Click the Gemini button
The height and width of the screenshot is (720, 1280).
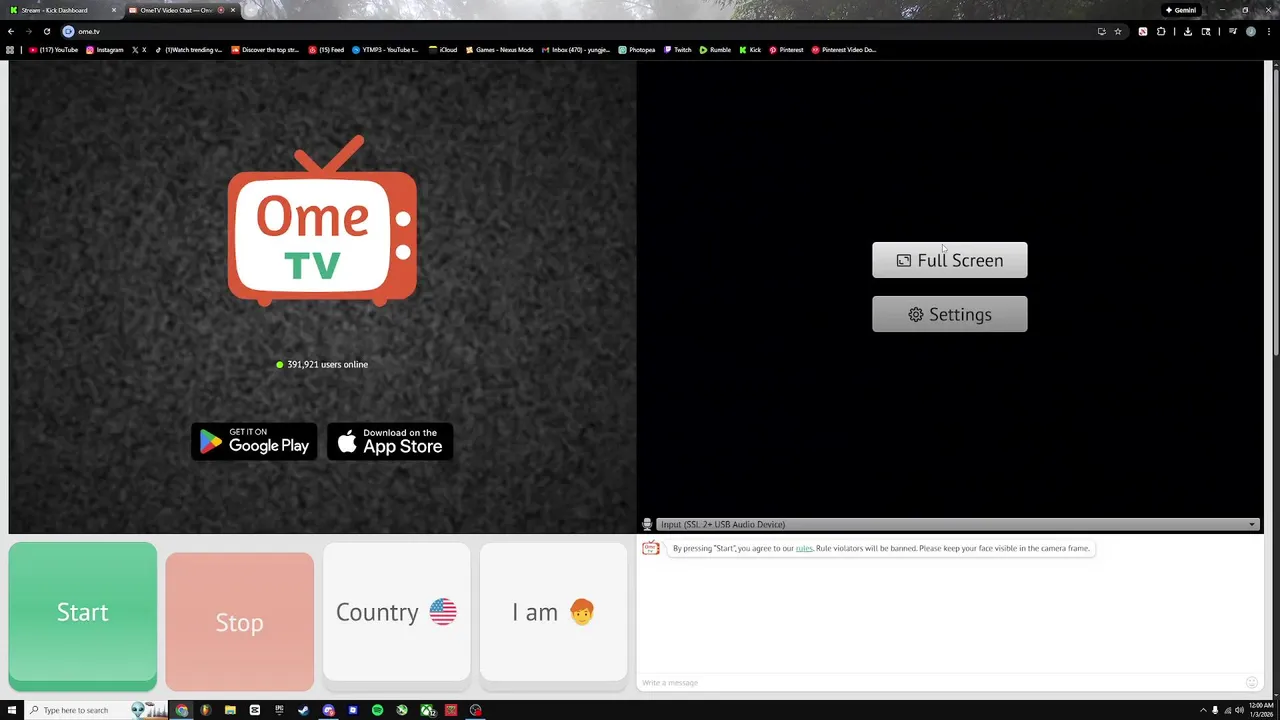(x=1181, y=10)
